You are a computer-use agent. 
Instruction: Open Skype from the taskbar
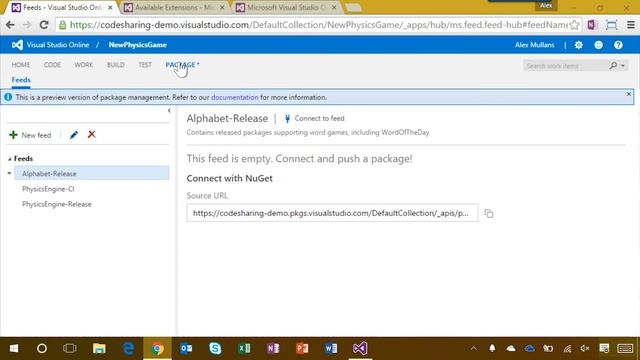point(215,348)
